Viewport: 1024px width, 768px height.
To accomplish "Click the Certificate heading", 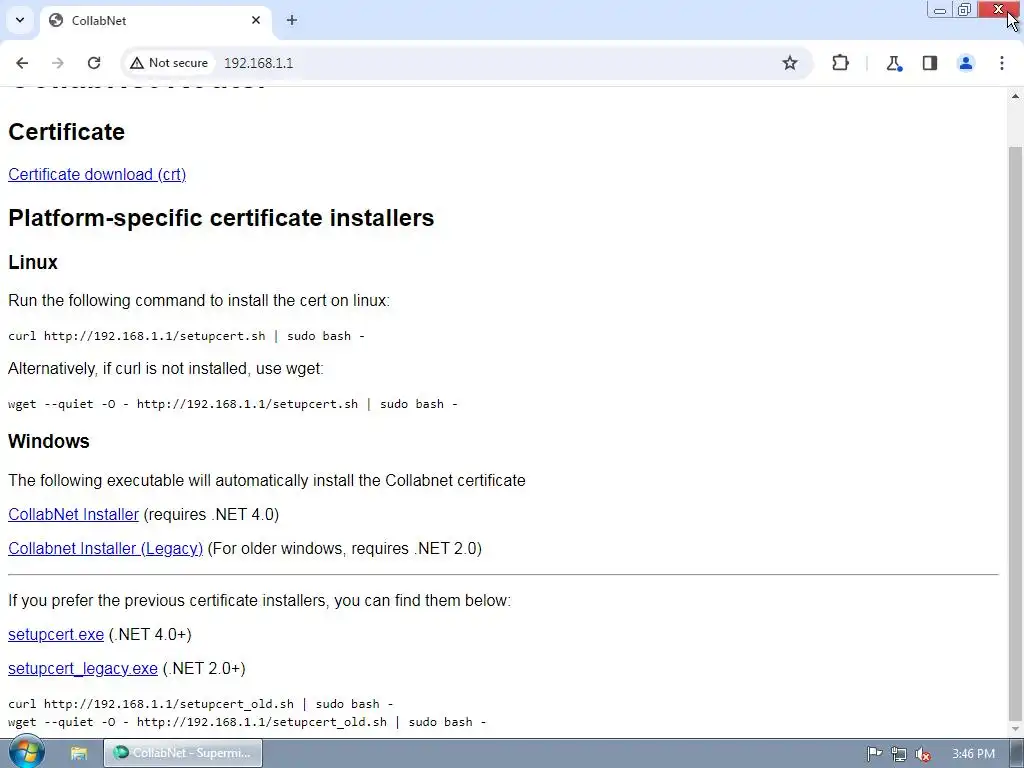I will 66,131.
